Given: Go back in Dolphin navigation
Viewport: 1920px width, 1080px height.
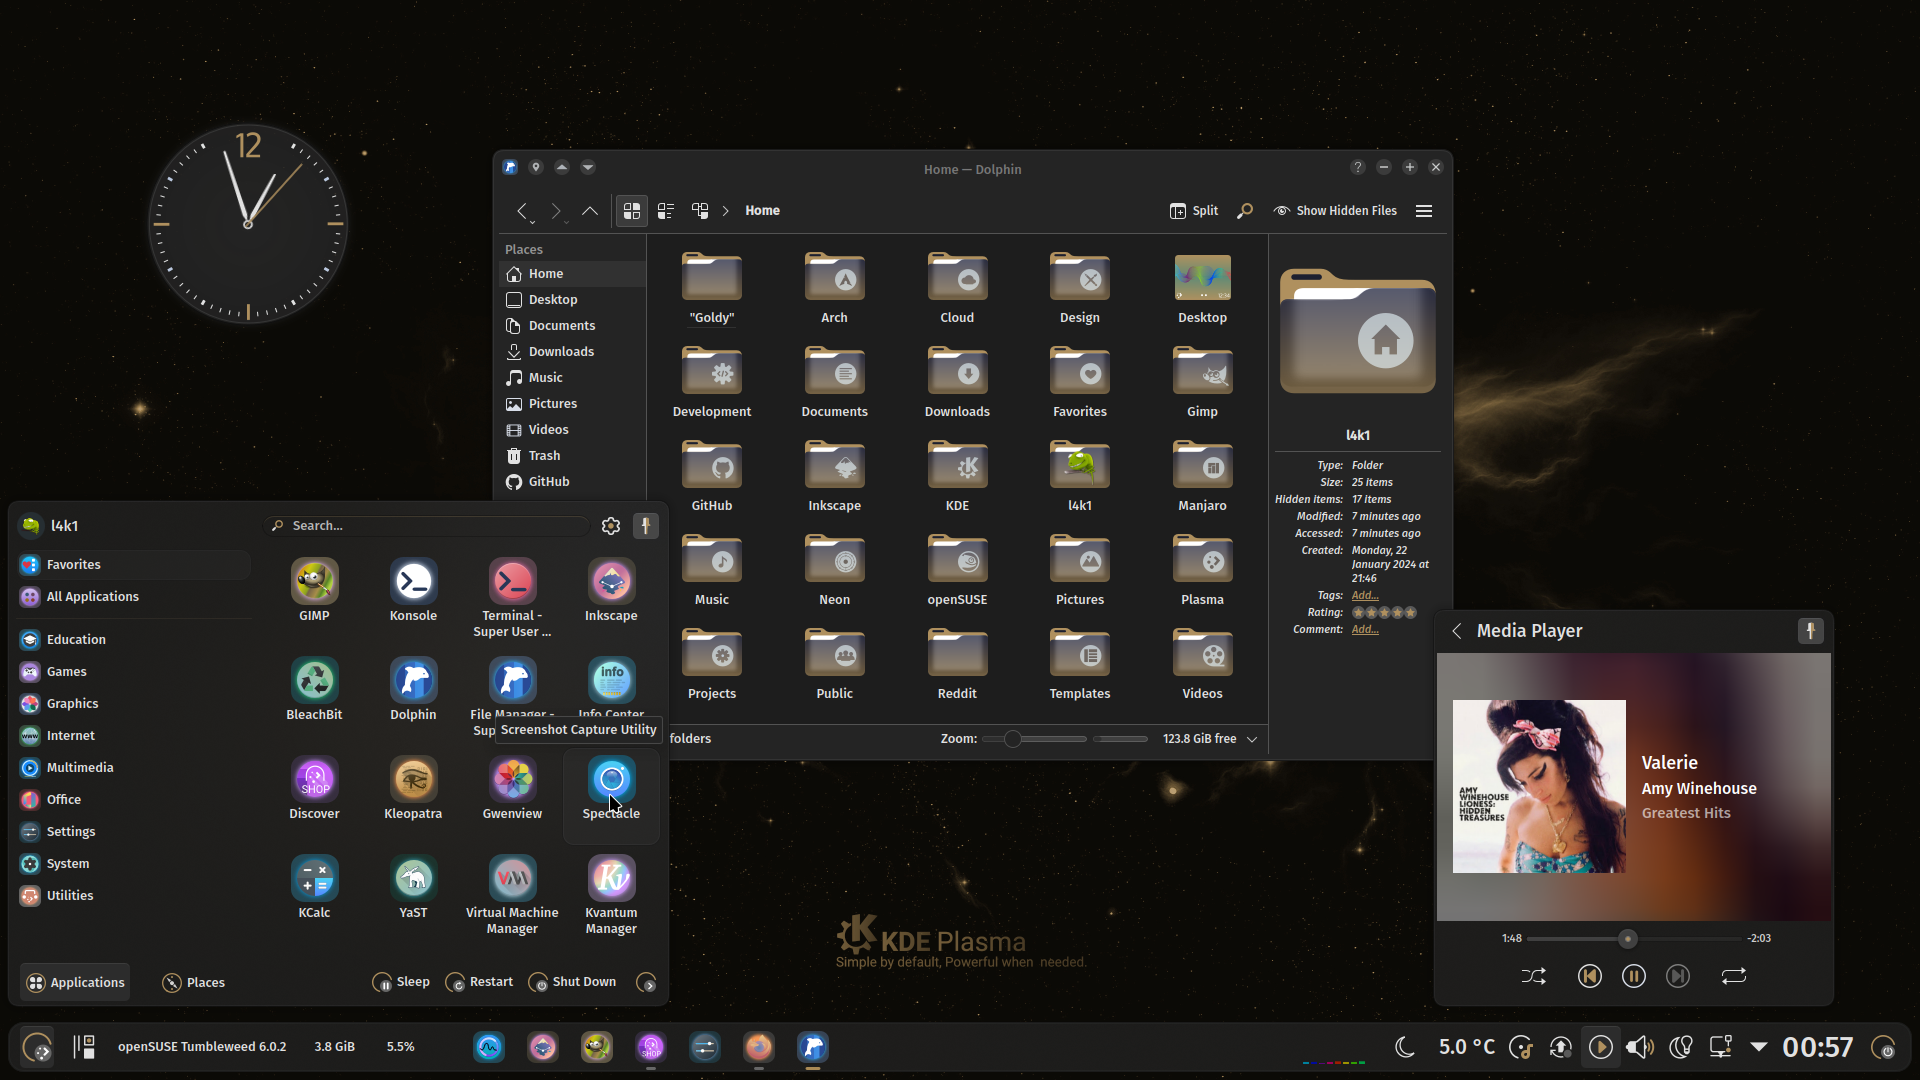Looking at the screenshot, I should point(522,211).
